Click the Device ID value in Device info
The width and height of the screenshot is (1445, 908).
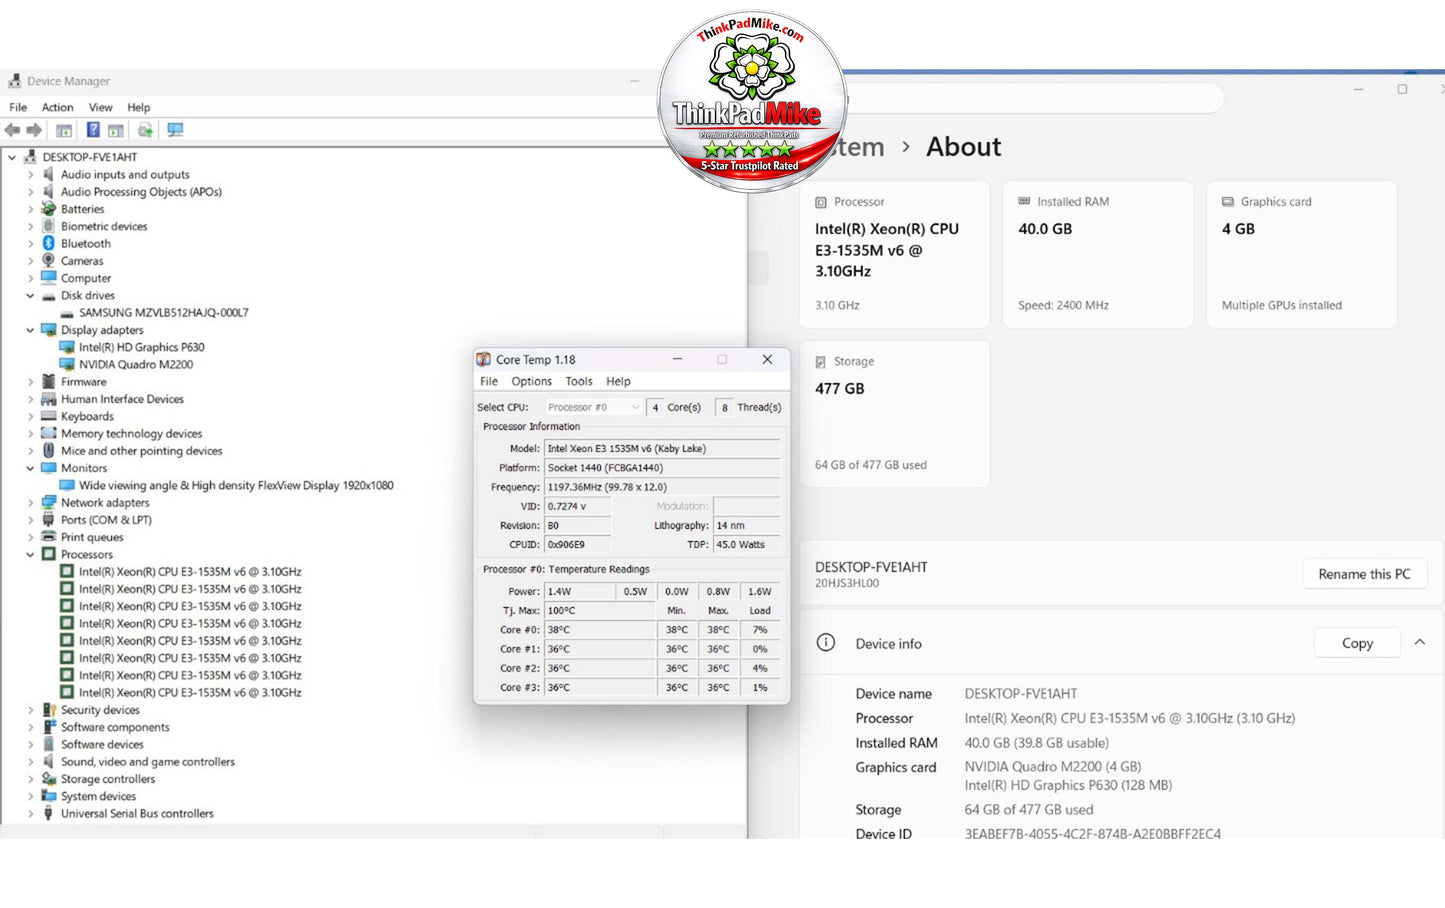pyautogui.click(x=1092, y=834)
